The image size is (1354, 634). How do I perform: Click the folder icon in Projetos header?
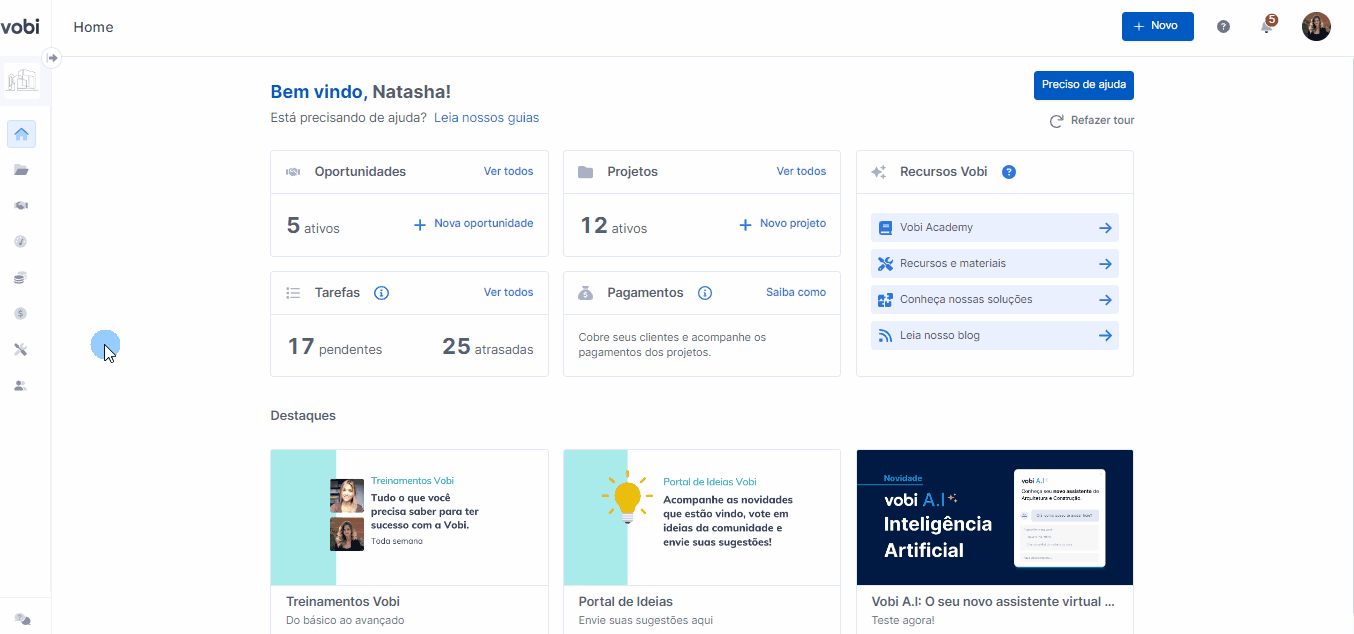coord(586,172)
